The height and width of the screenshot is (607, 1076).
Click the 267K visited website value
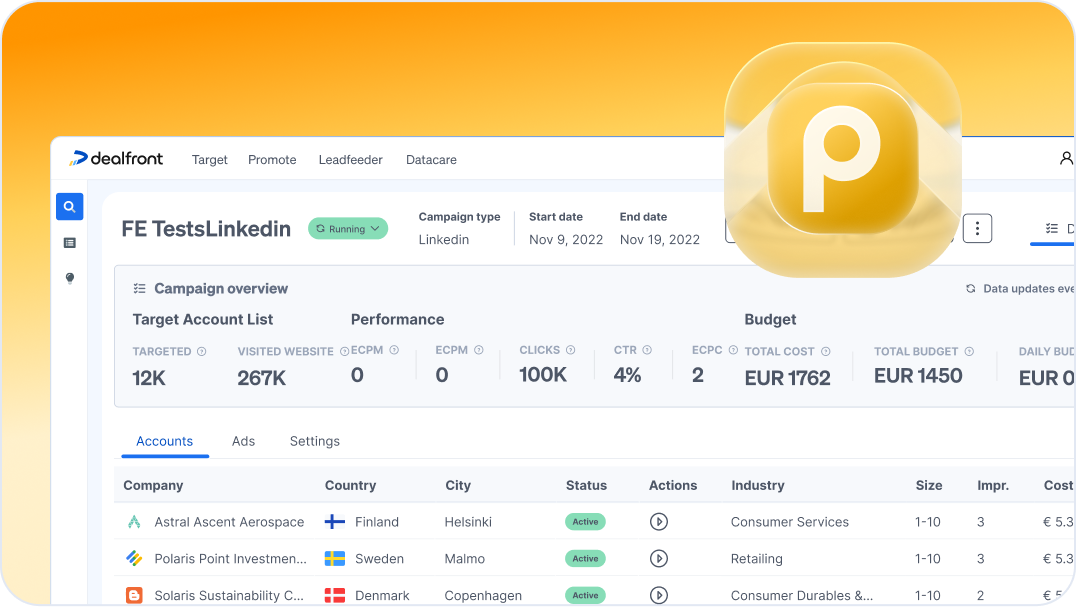(x=261, y=378)
